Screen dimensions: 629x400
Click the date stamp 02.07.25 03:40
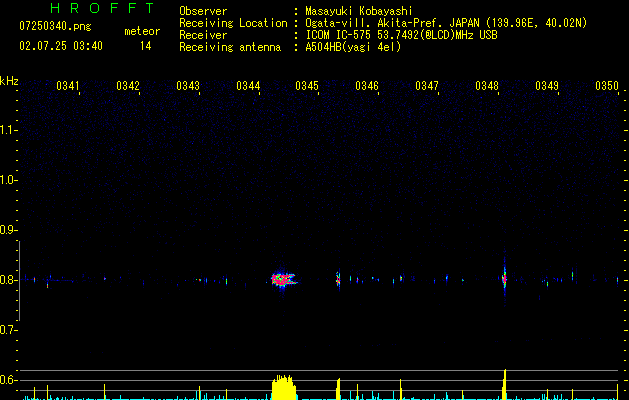tap(61, 46)
